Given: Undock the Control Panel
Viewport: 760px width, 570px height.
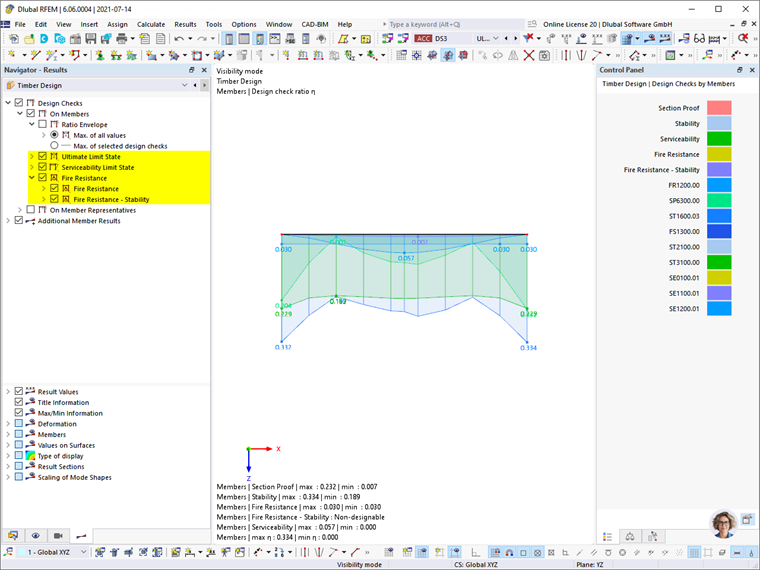Looking at the screenshot, I should pyautogui.click(x=740, y=70).
